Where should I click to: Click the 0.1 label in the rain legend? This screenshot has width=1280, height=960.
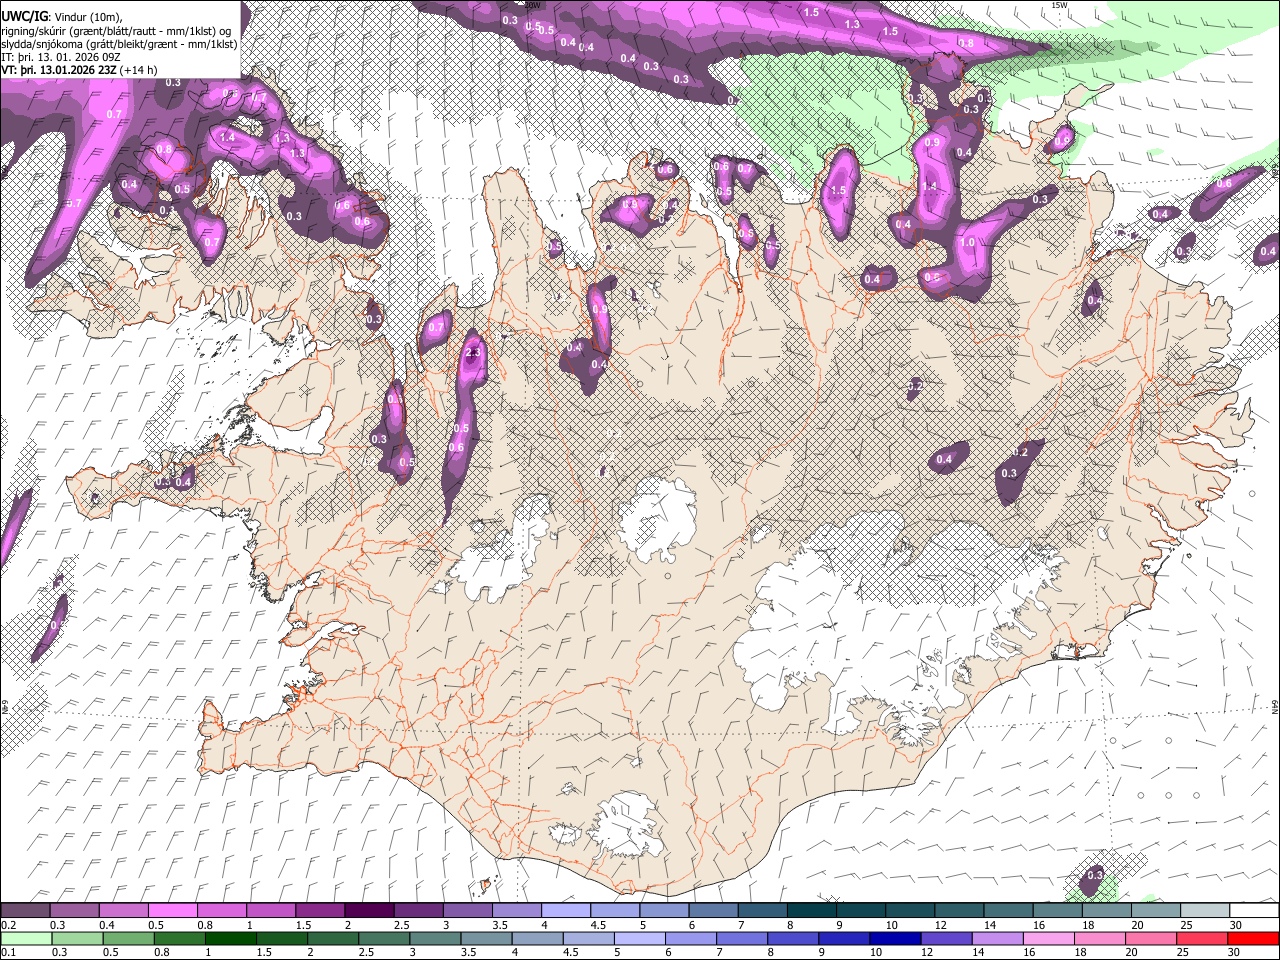pos(8,953)
